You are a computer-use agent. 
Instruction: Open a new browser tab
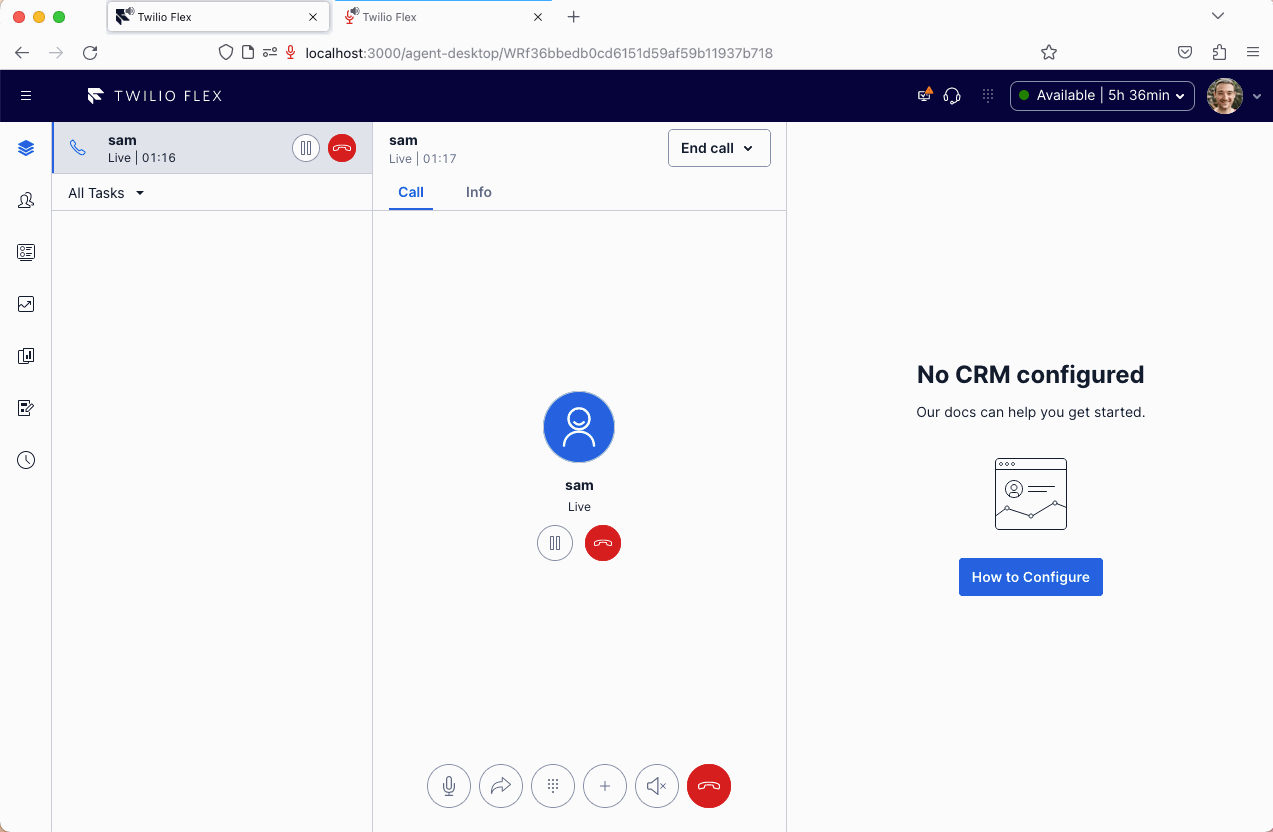pos(574,17)
